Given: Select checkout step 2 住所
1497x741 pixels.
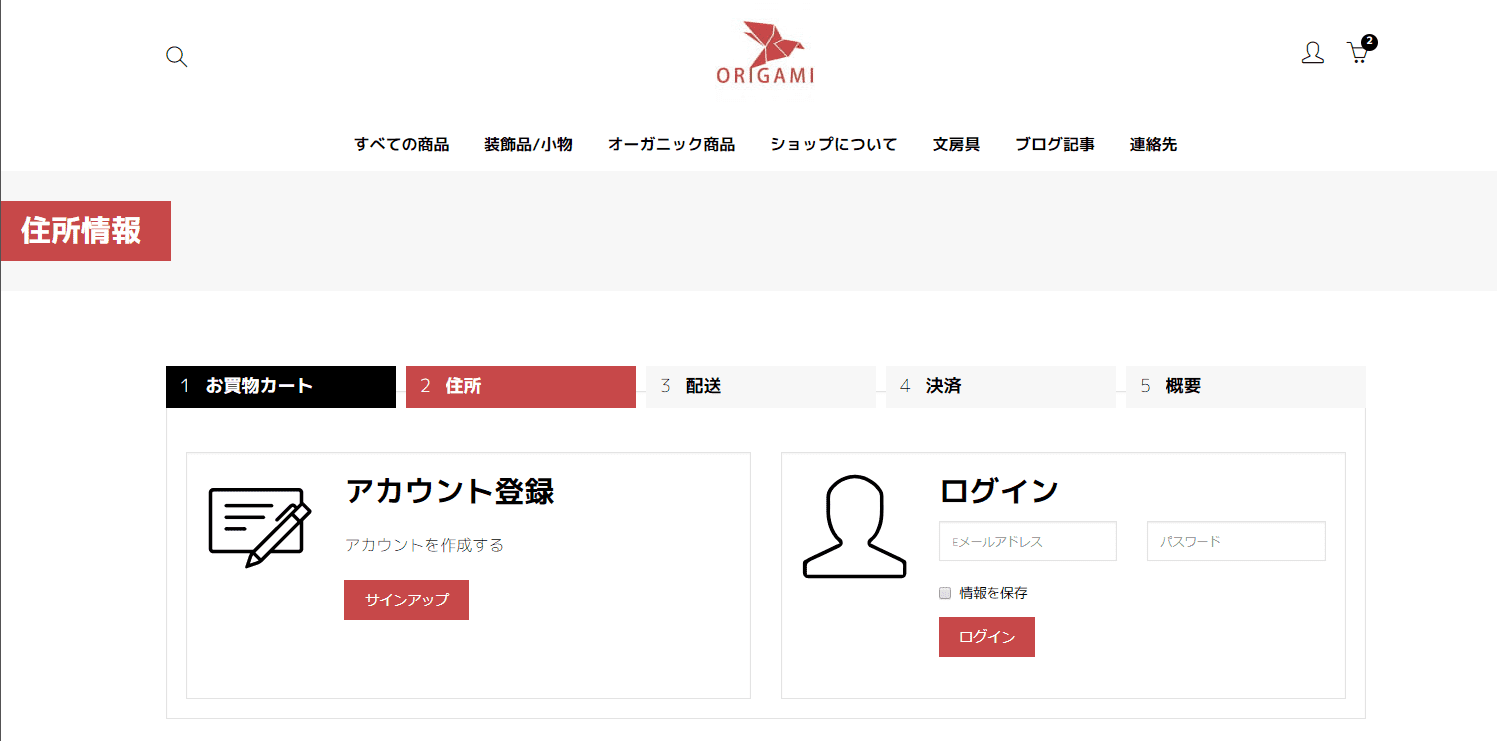Looking at the screenshot, I should tap(521, 387).
